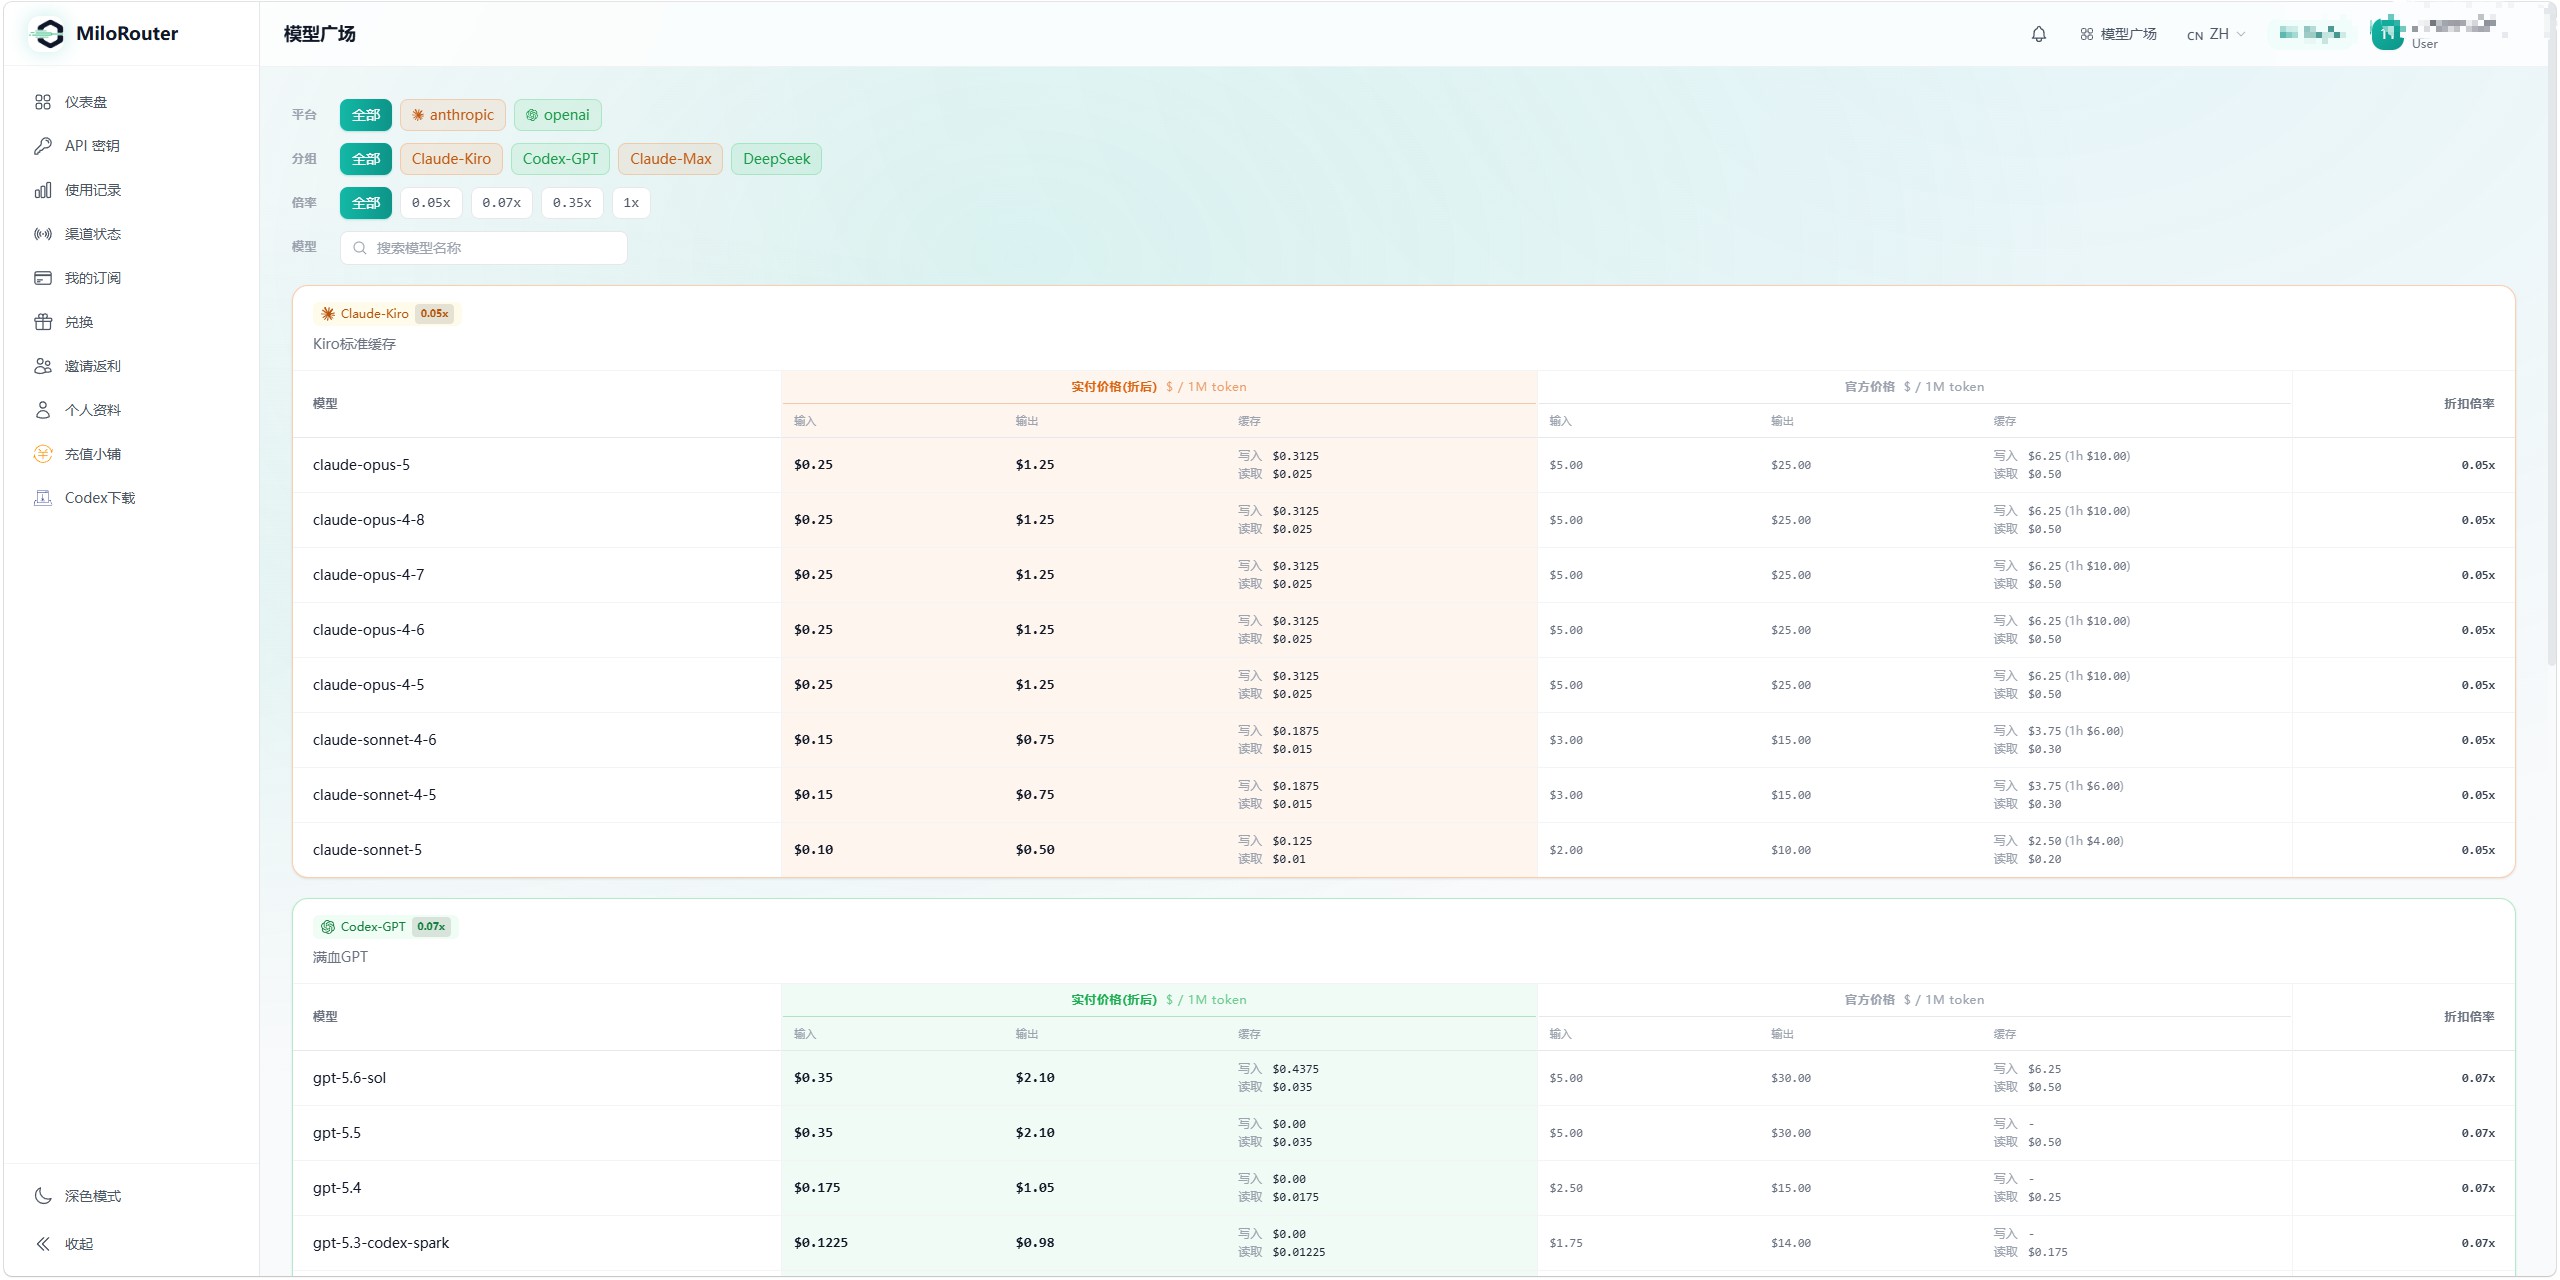Filter group by DeepSeek
This screenshot has width=2560, height=1280.
coord(777,159)
